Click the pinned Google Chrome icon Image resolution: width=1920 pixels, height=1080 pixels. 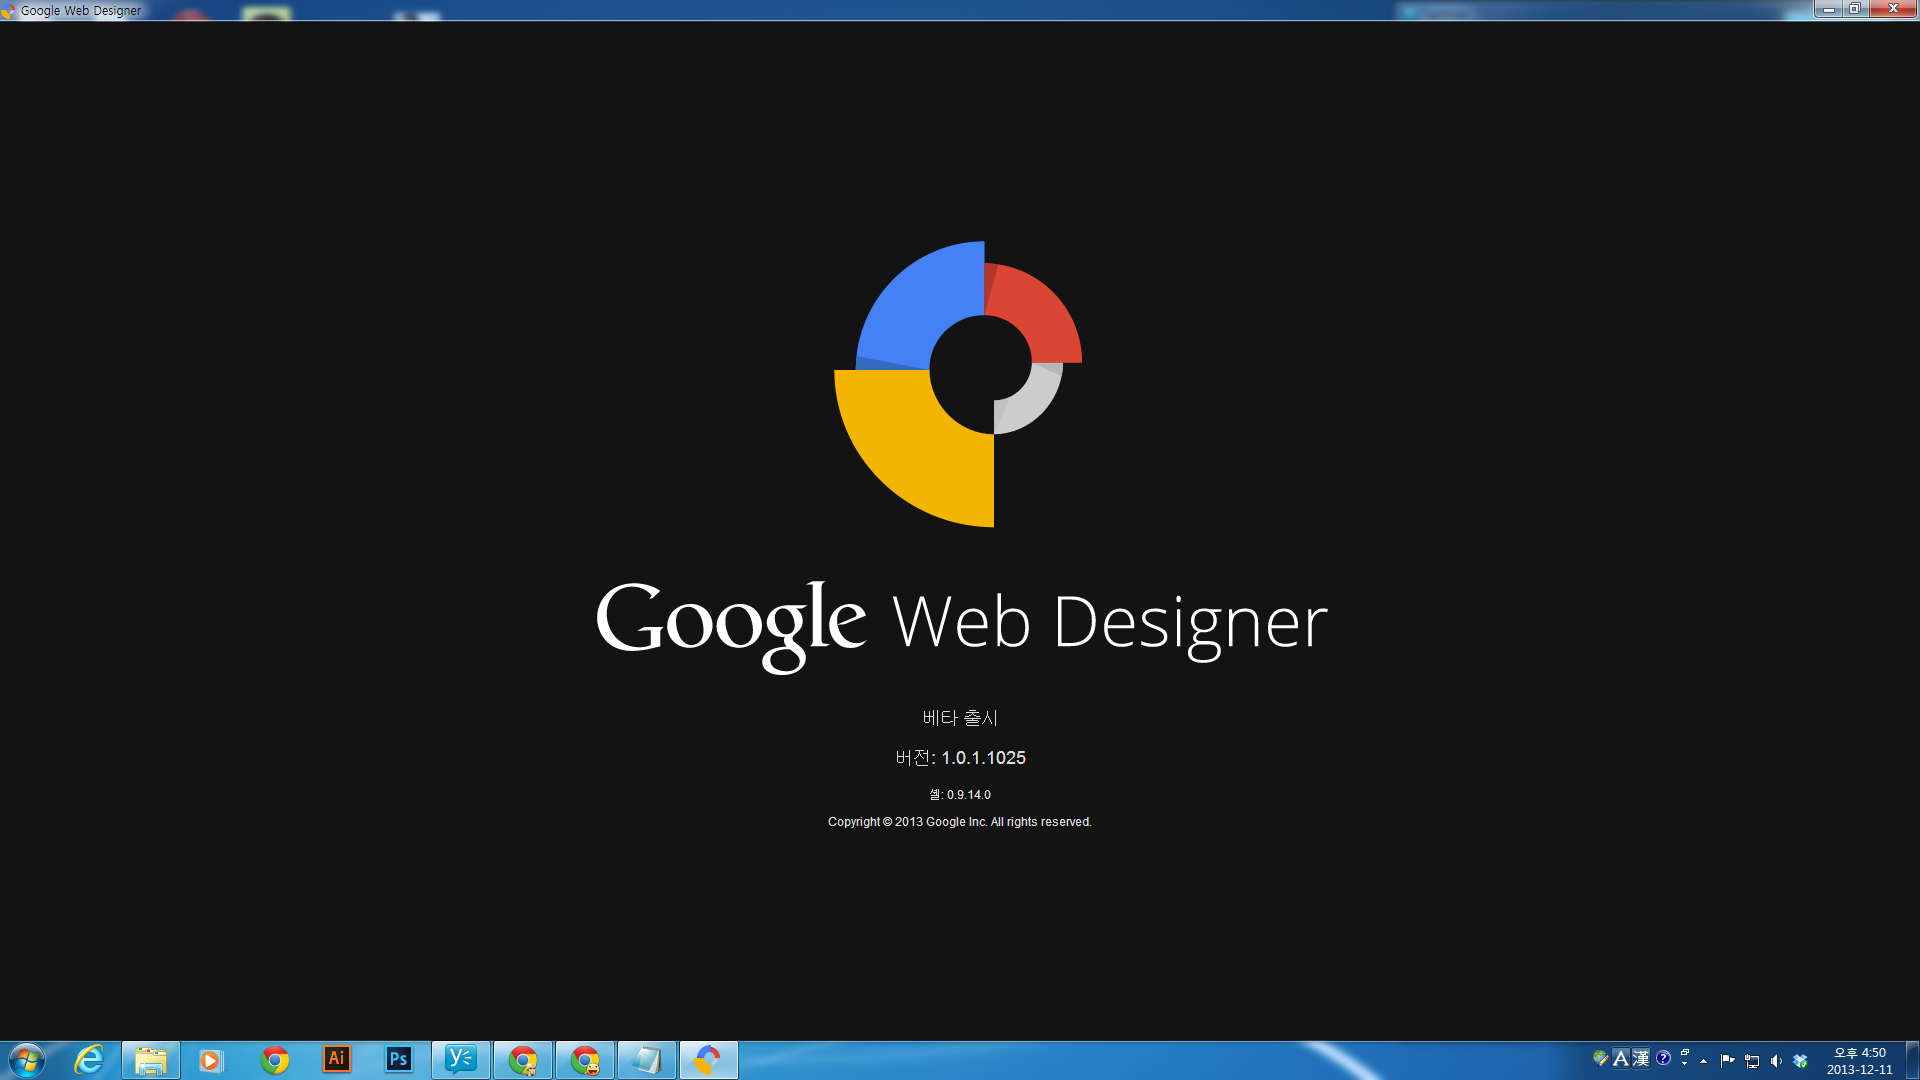tap(275, 1060)
